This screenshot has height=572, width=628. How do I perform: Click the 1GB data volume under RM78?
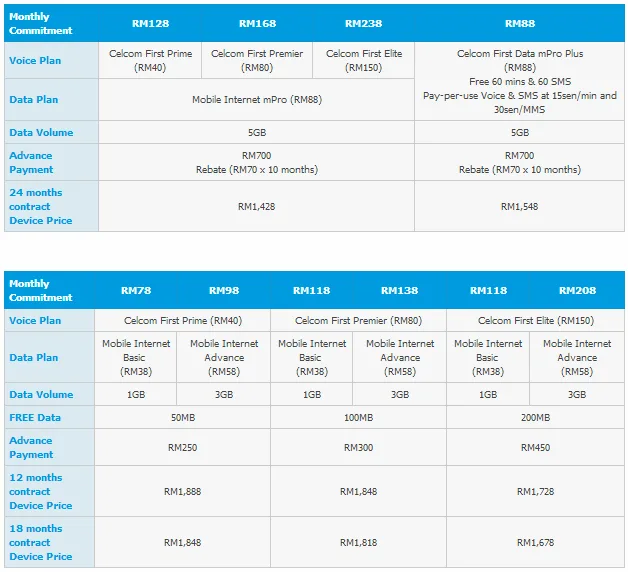point(136,395)
